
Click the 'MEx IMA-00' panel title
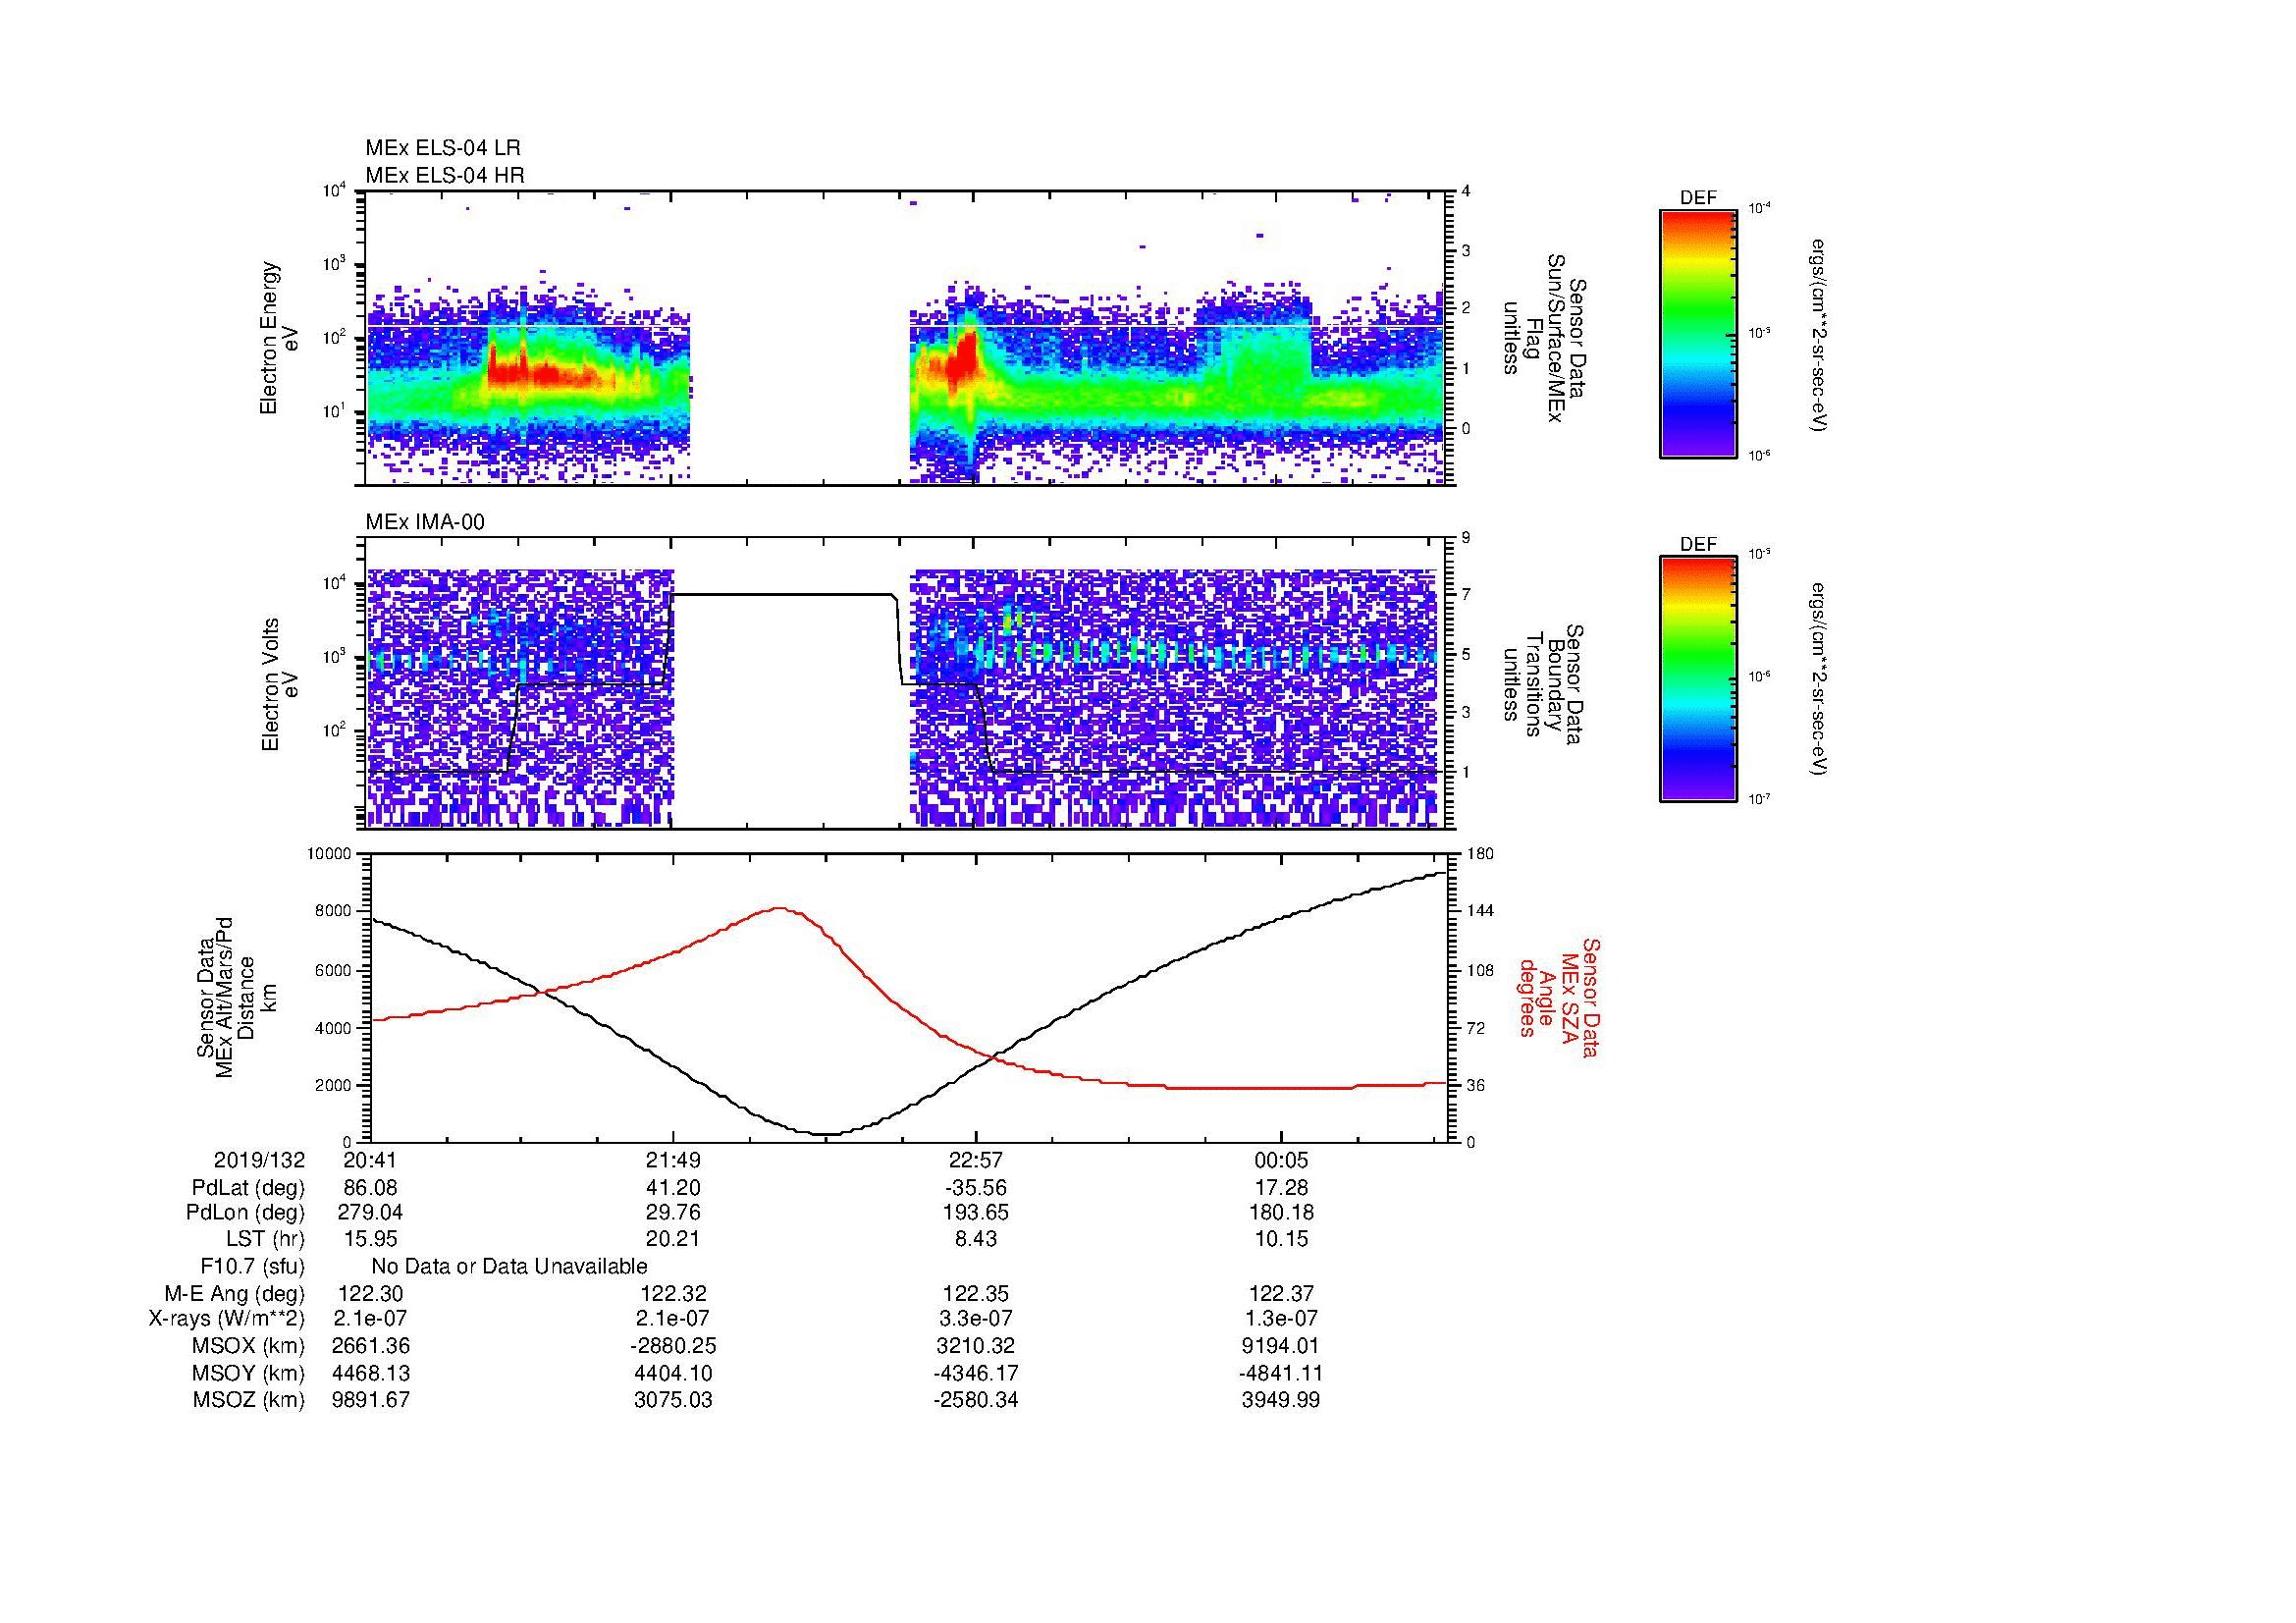click(x=425, y=522)
